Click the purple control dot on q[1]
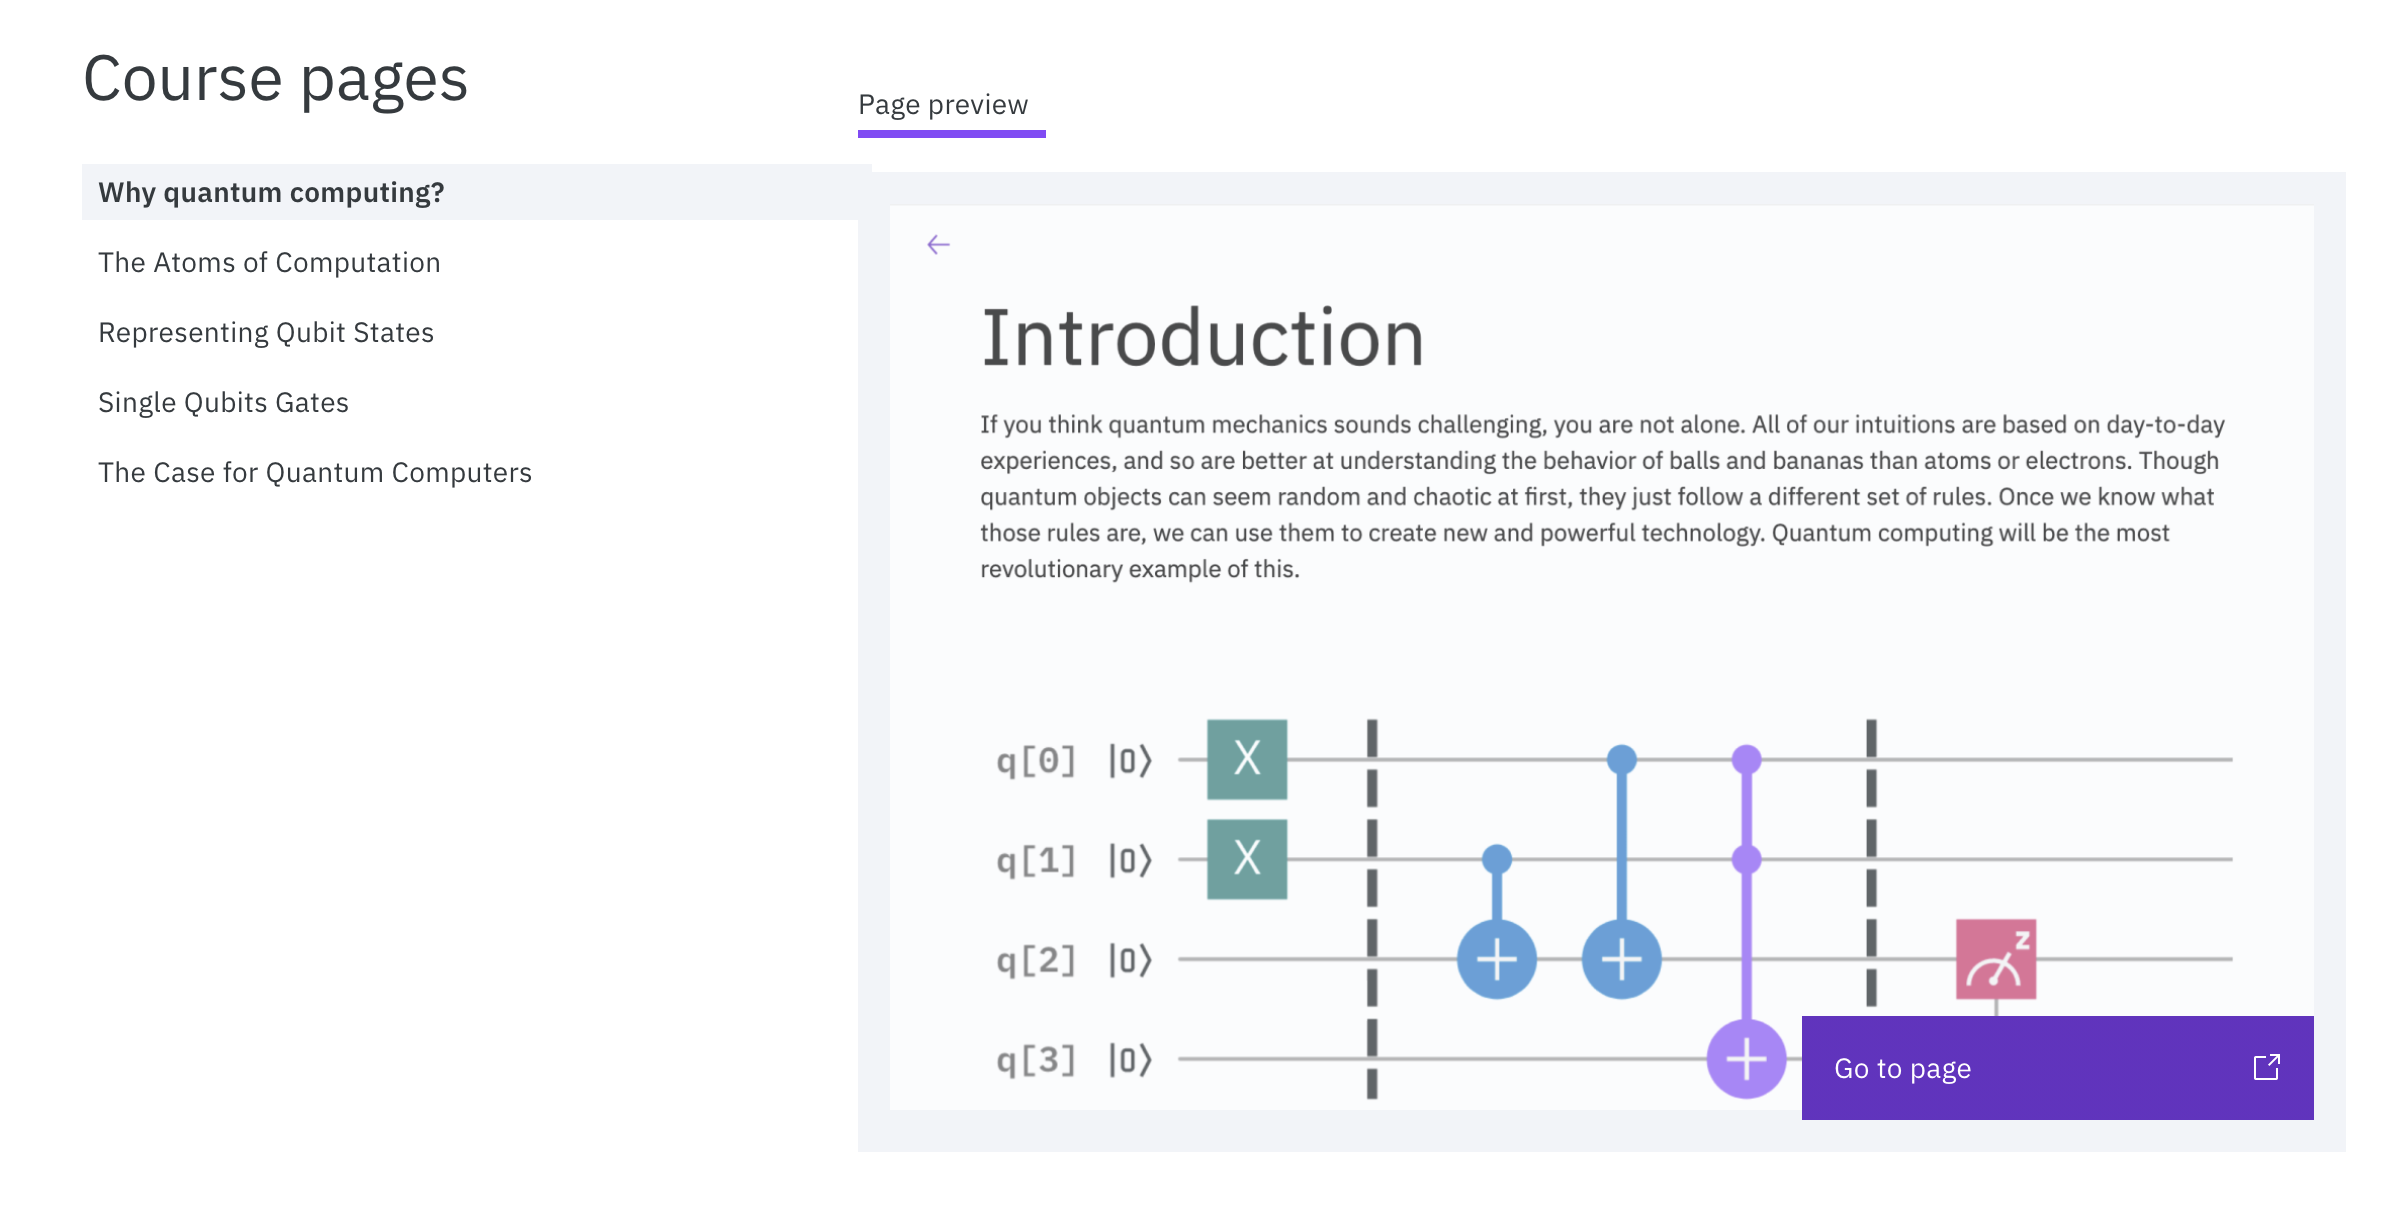2406x1210 pixels. (1746, 858)
